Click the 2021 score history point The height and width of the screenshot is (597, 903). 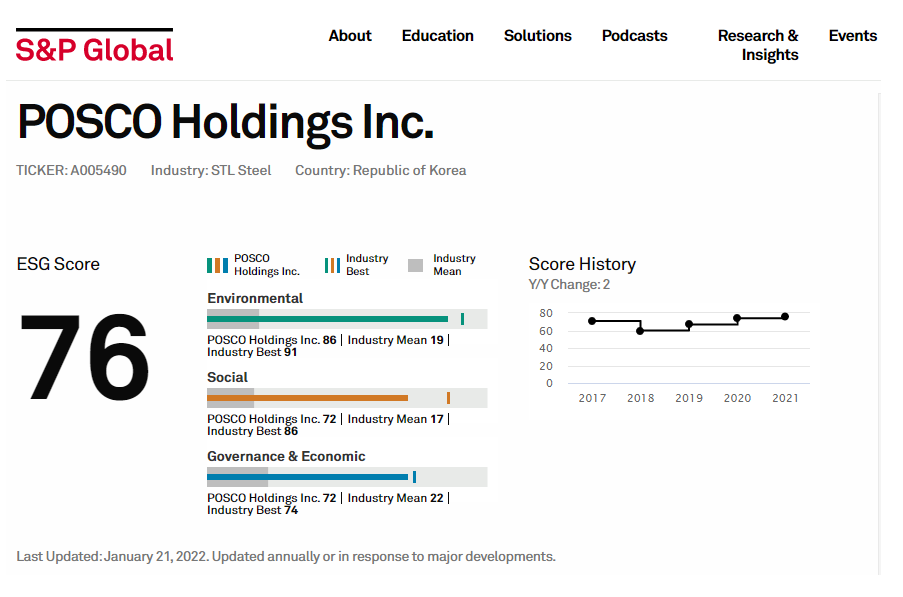(785, 317)
